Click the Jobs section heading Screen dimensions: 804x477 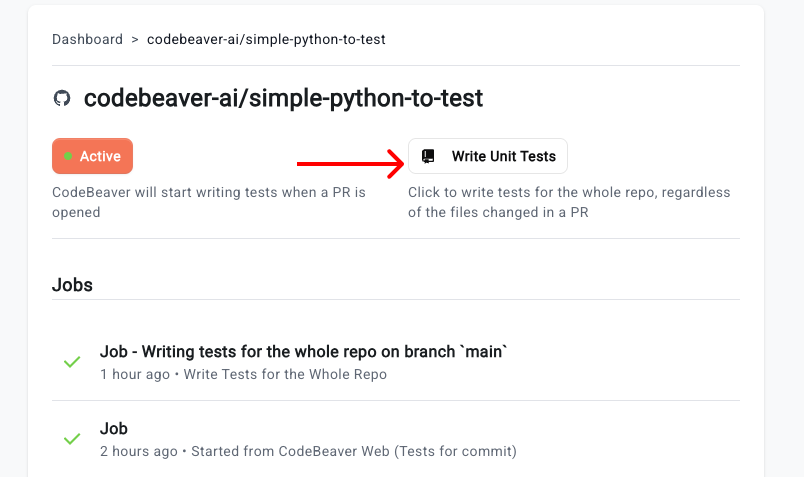tap(72, 285)
